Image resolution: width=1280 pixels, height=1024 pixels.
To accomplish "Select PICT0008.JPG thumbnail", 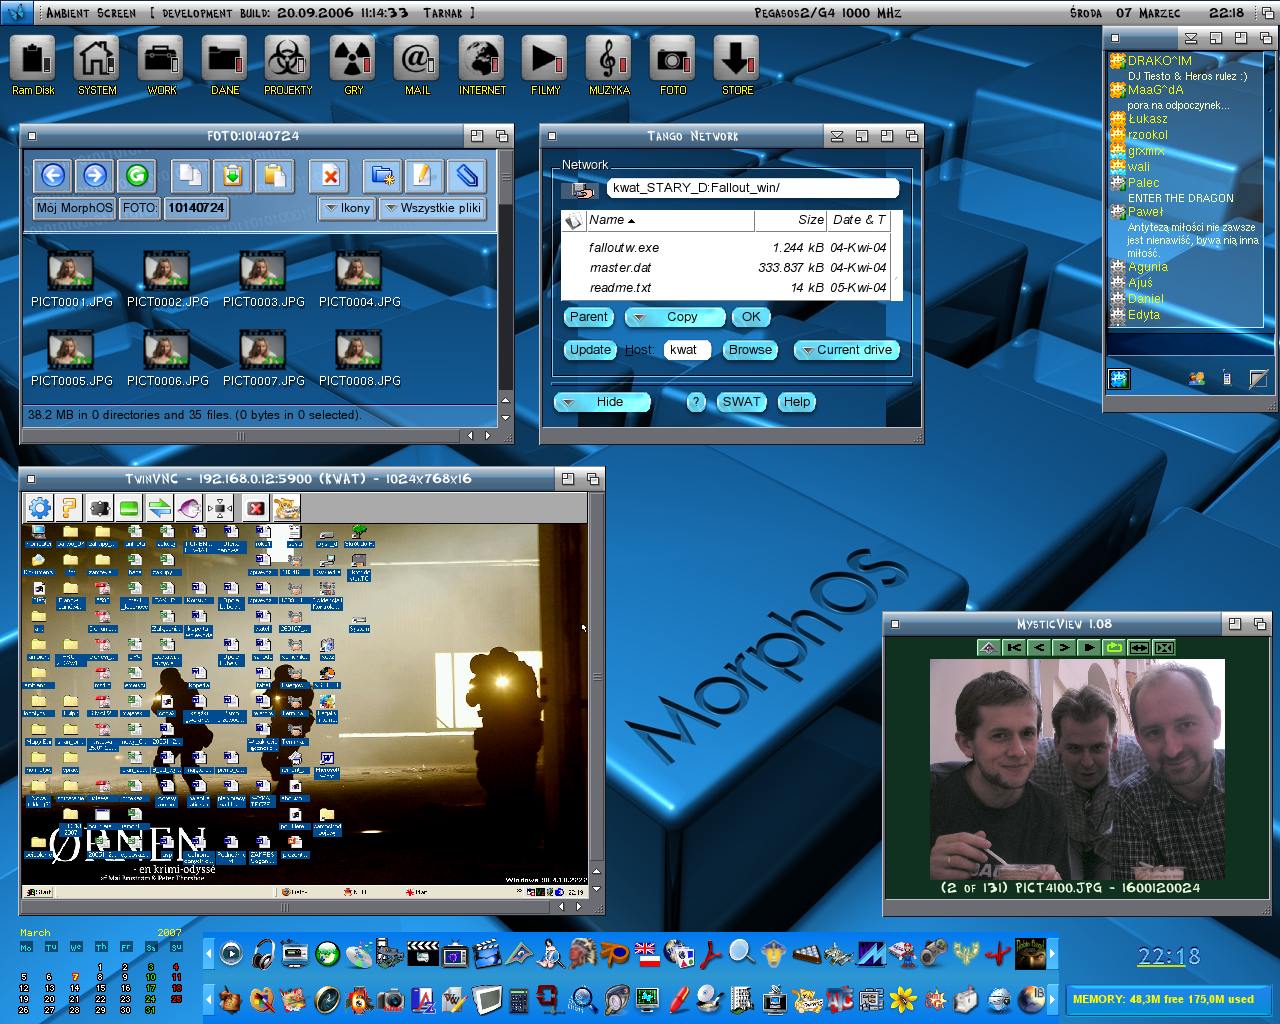I will (x=360, y=358).
